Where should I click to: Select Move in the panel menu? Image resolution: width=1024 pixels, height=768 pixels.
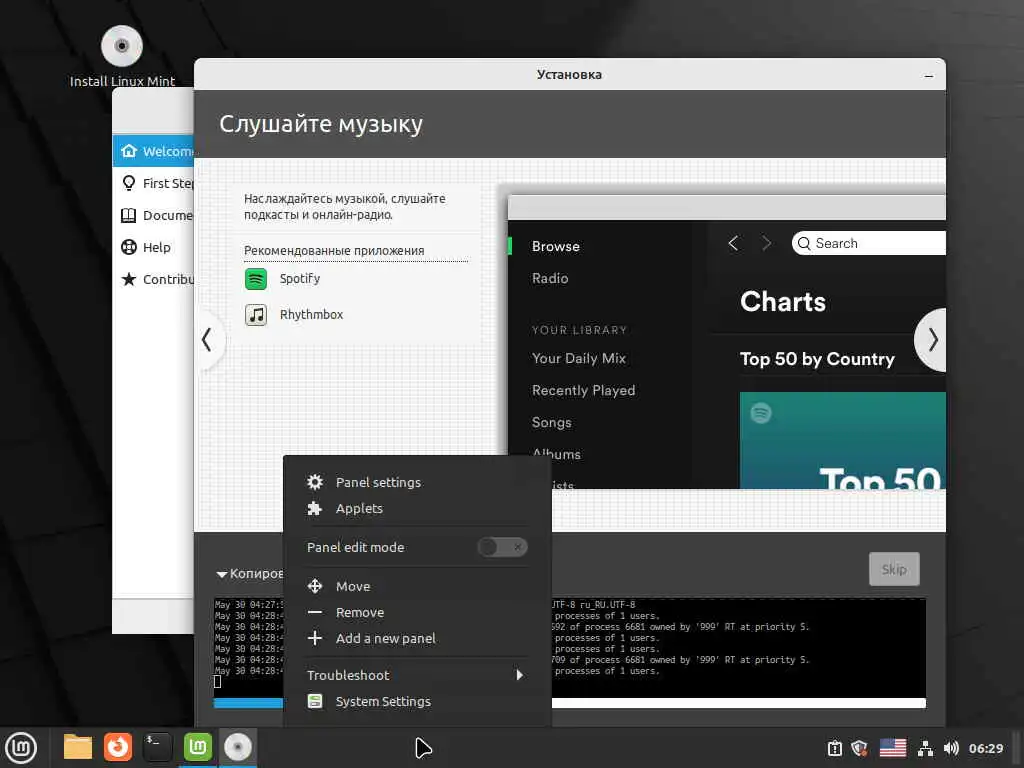click(417, 586)
